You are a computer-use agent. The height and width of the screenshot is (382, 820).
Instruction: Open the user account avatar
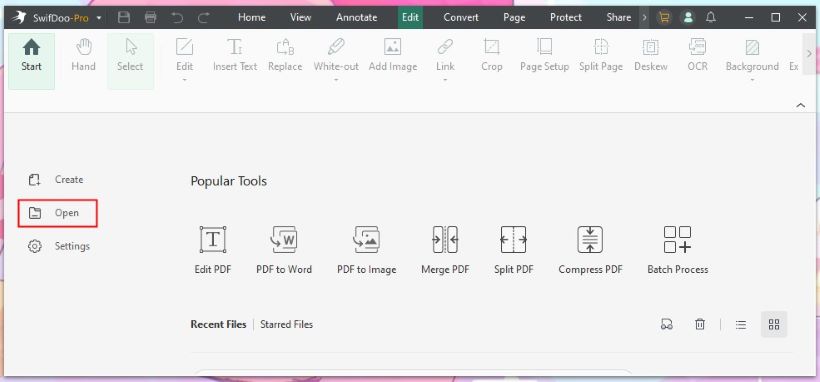tap(688, 17)
